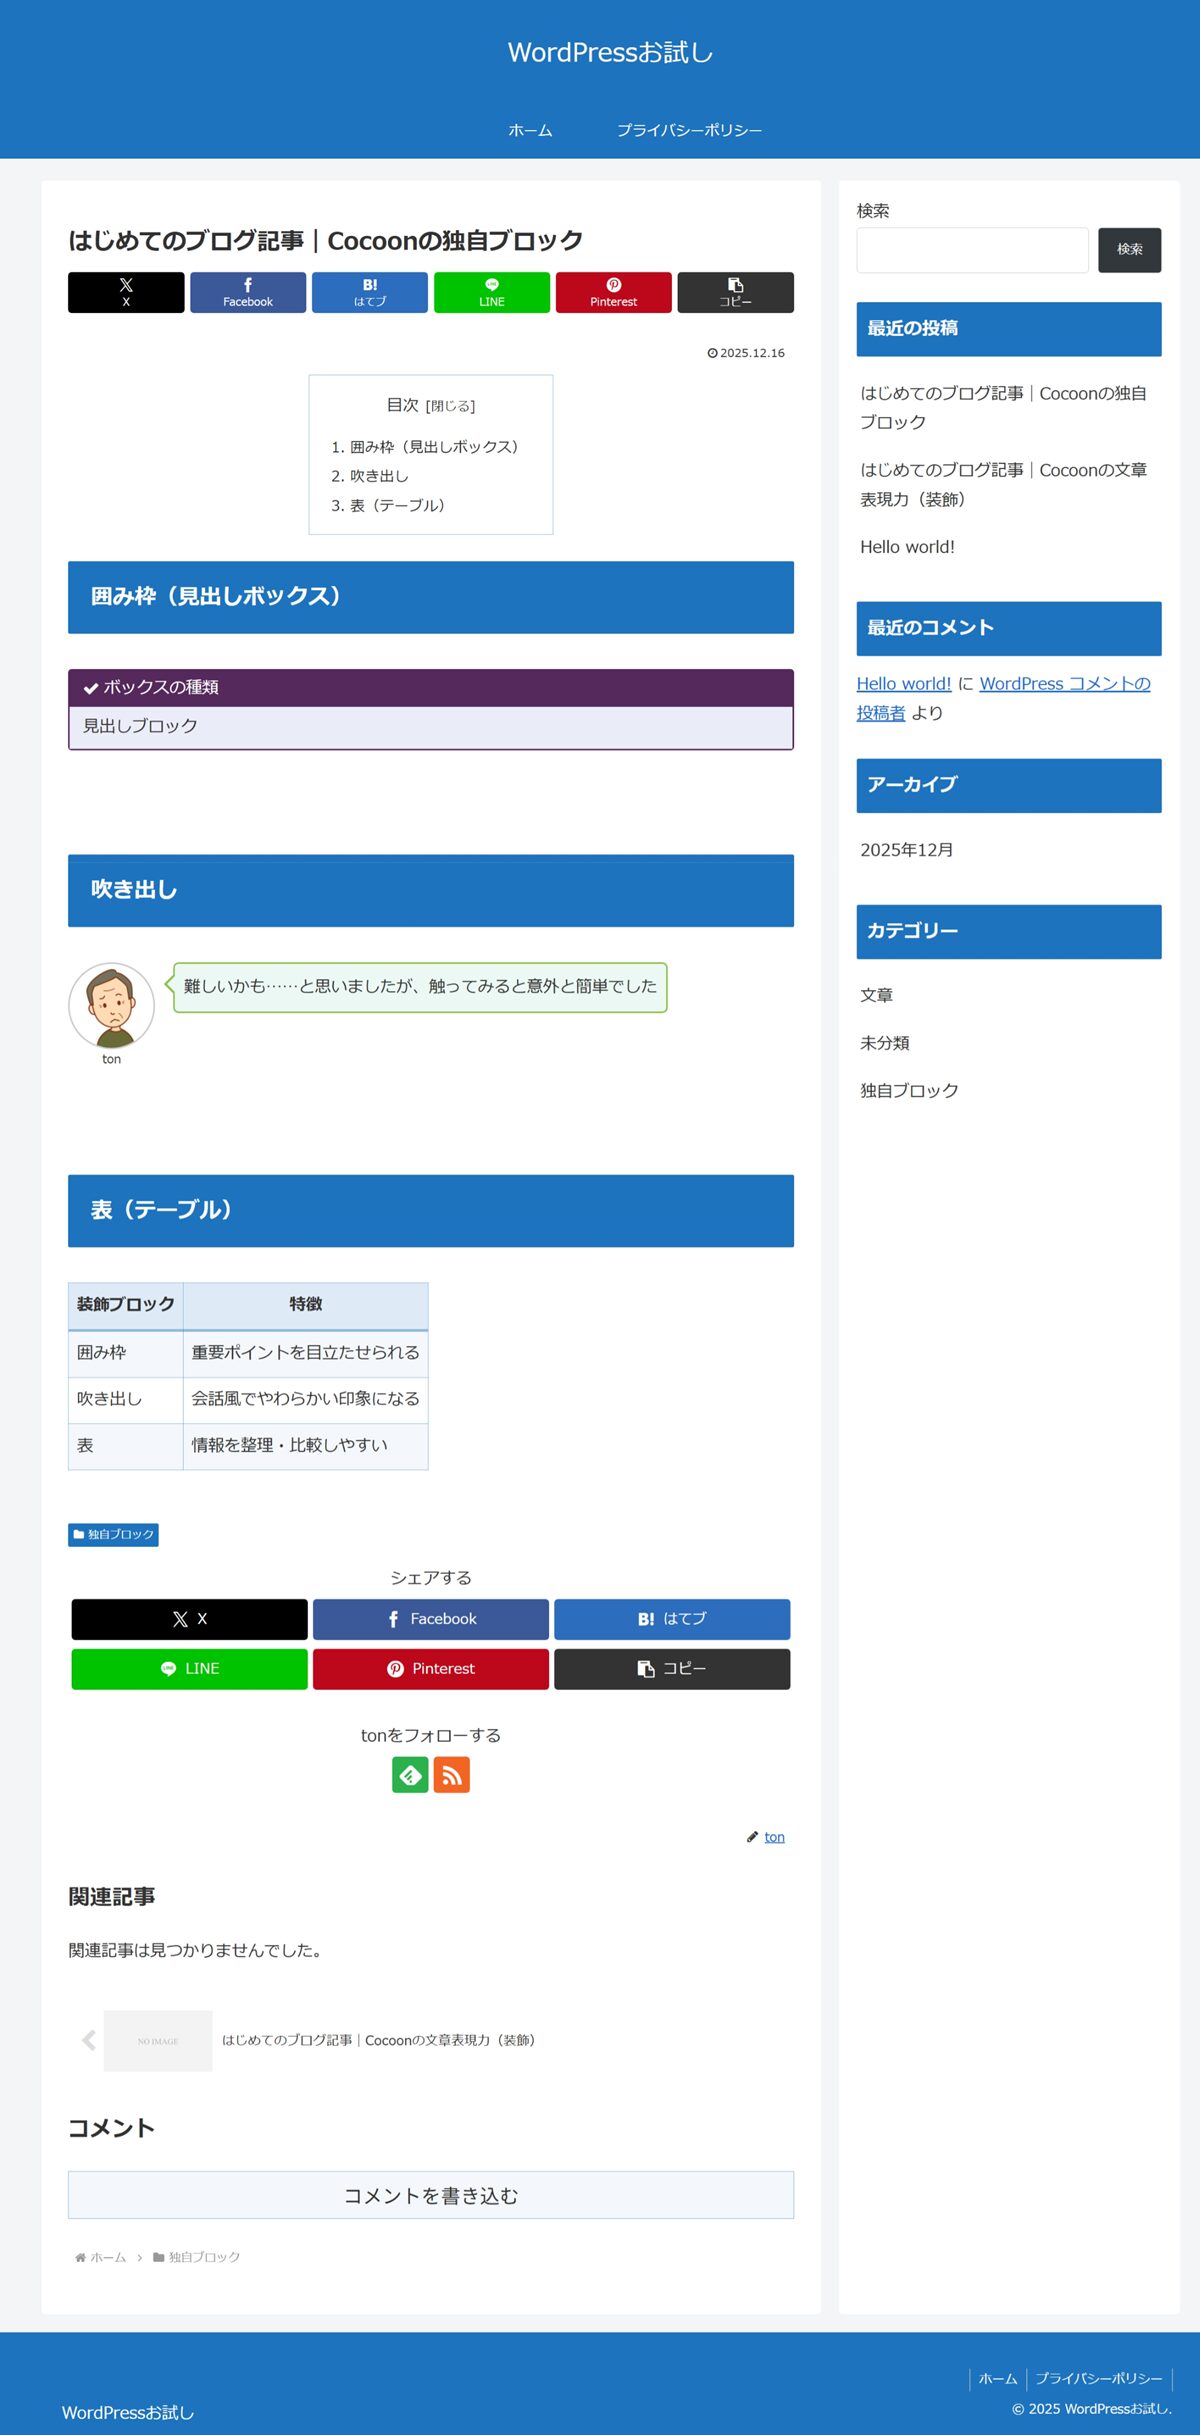Viewport: 1200px width, 2435px height.
Task: Open the 独自ブロック category tag badge
Action: tap(113, 1534)
